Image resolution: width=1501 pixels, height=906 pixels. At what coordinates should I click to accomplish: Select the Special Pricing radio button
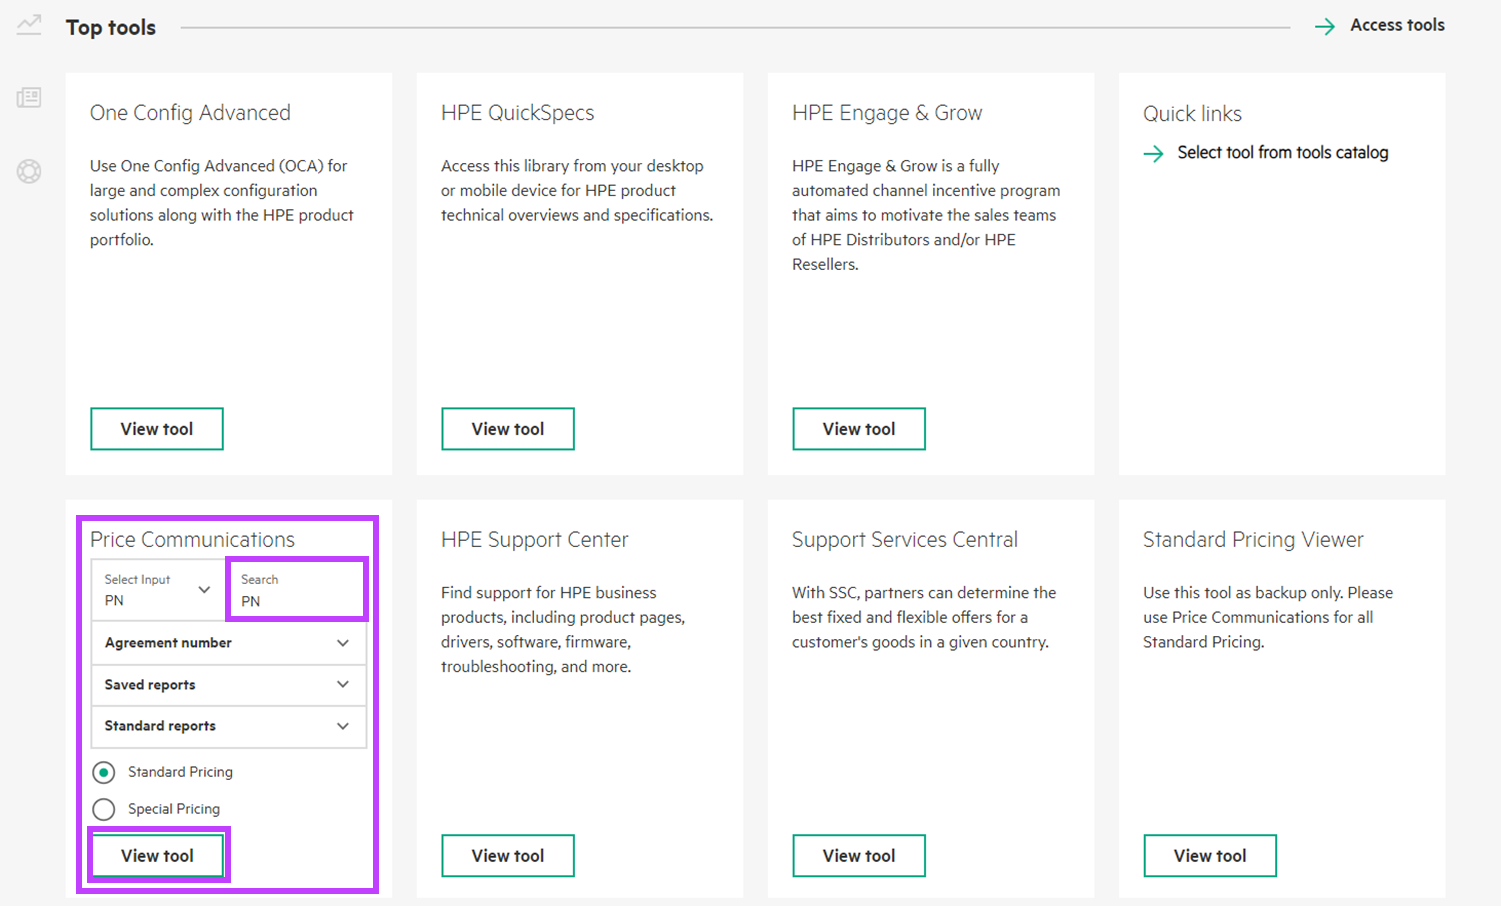click(103, 809)
